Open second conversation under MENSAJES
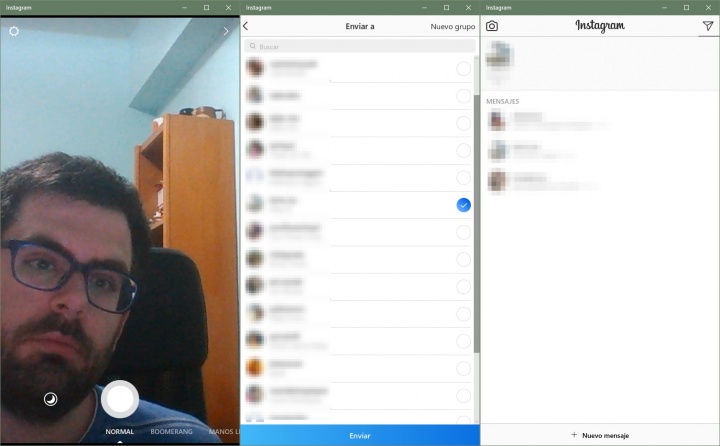 point(600,150)
